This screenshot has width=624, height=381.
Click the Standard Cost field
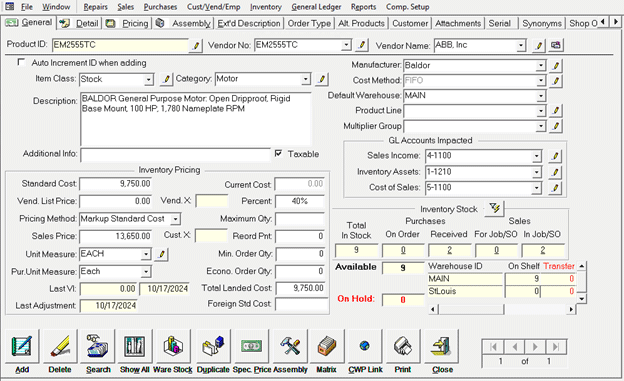115,184
